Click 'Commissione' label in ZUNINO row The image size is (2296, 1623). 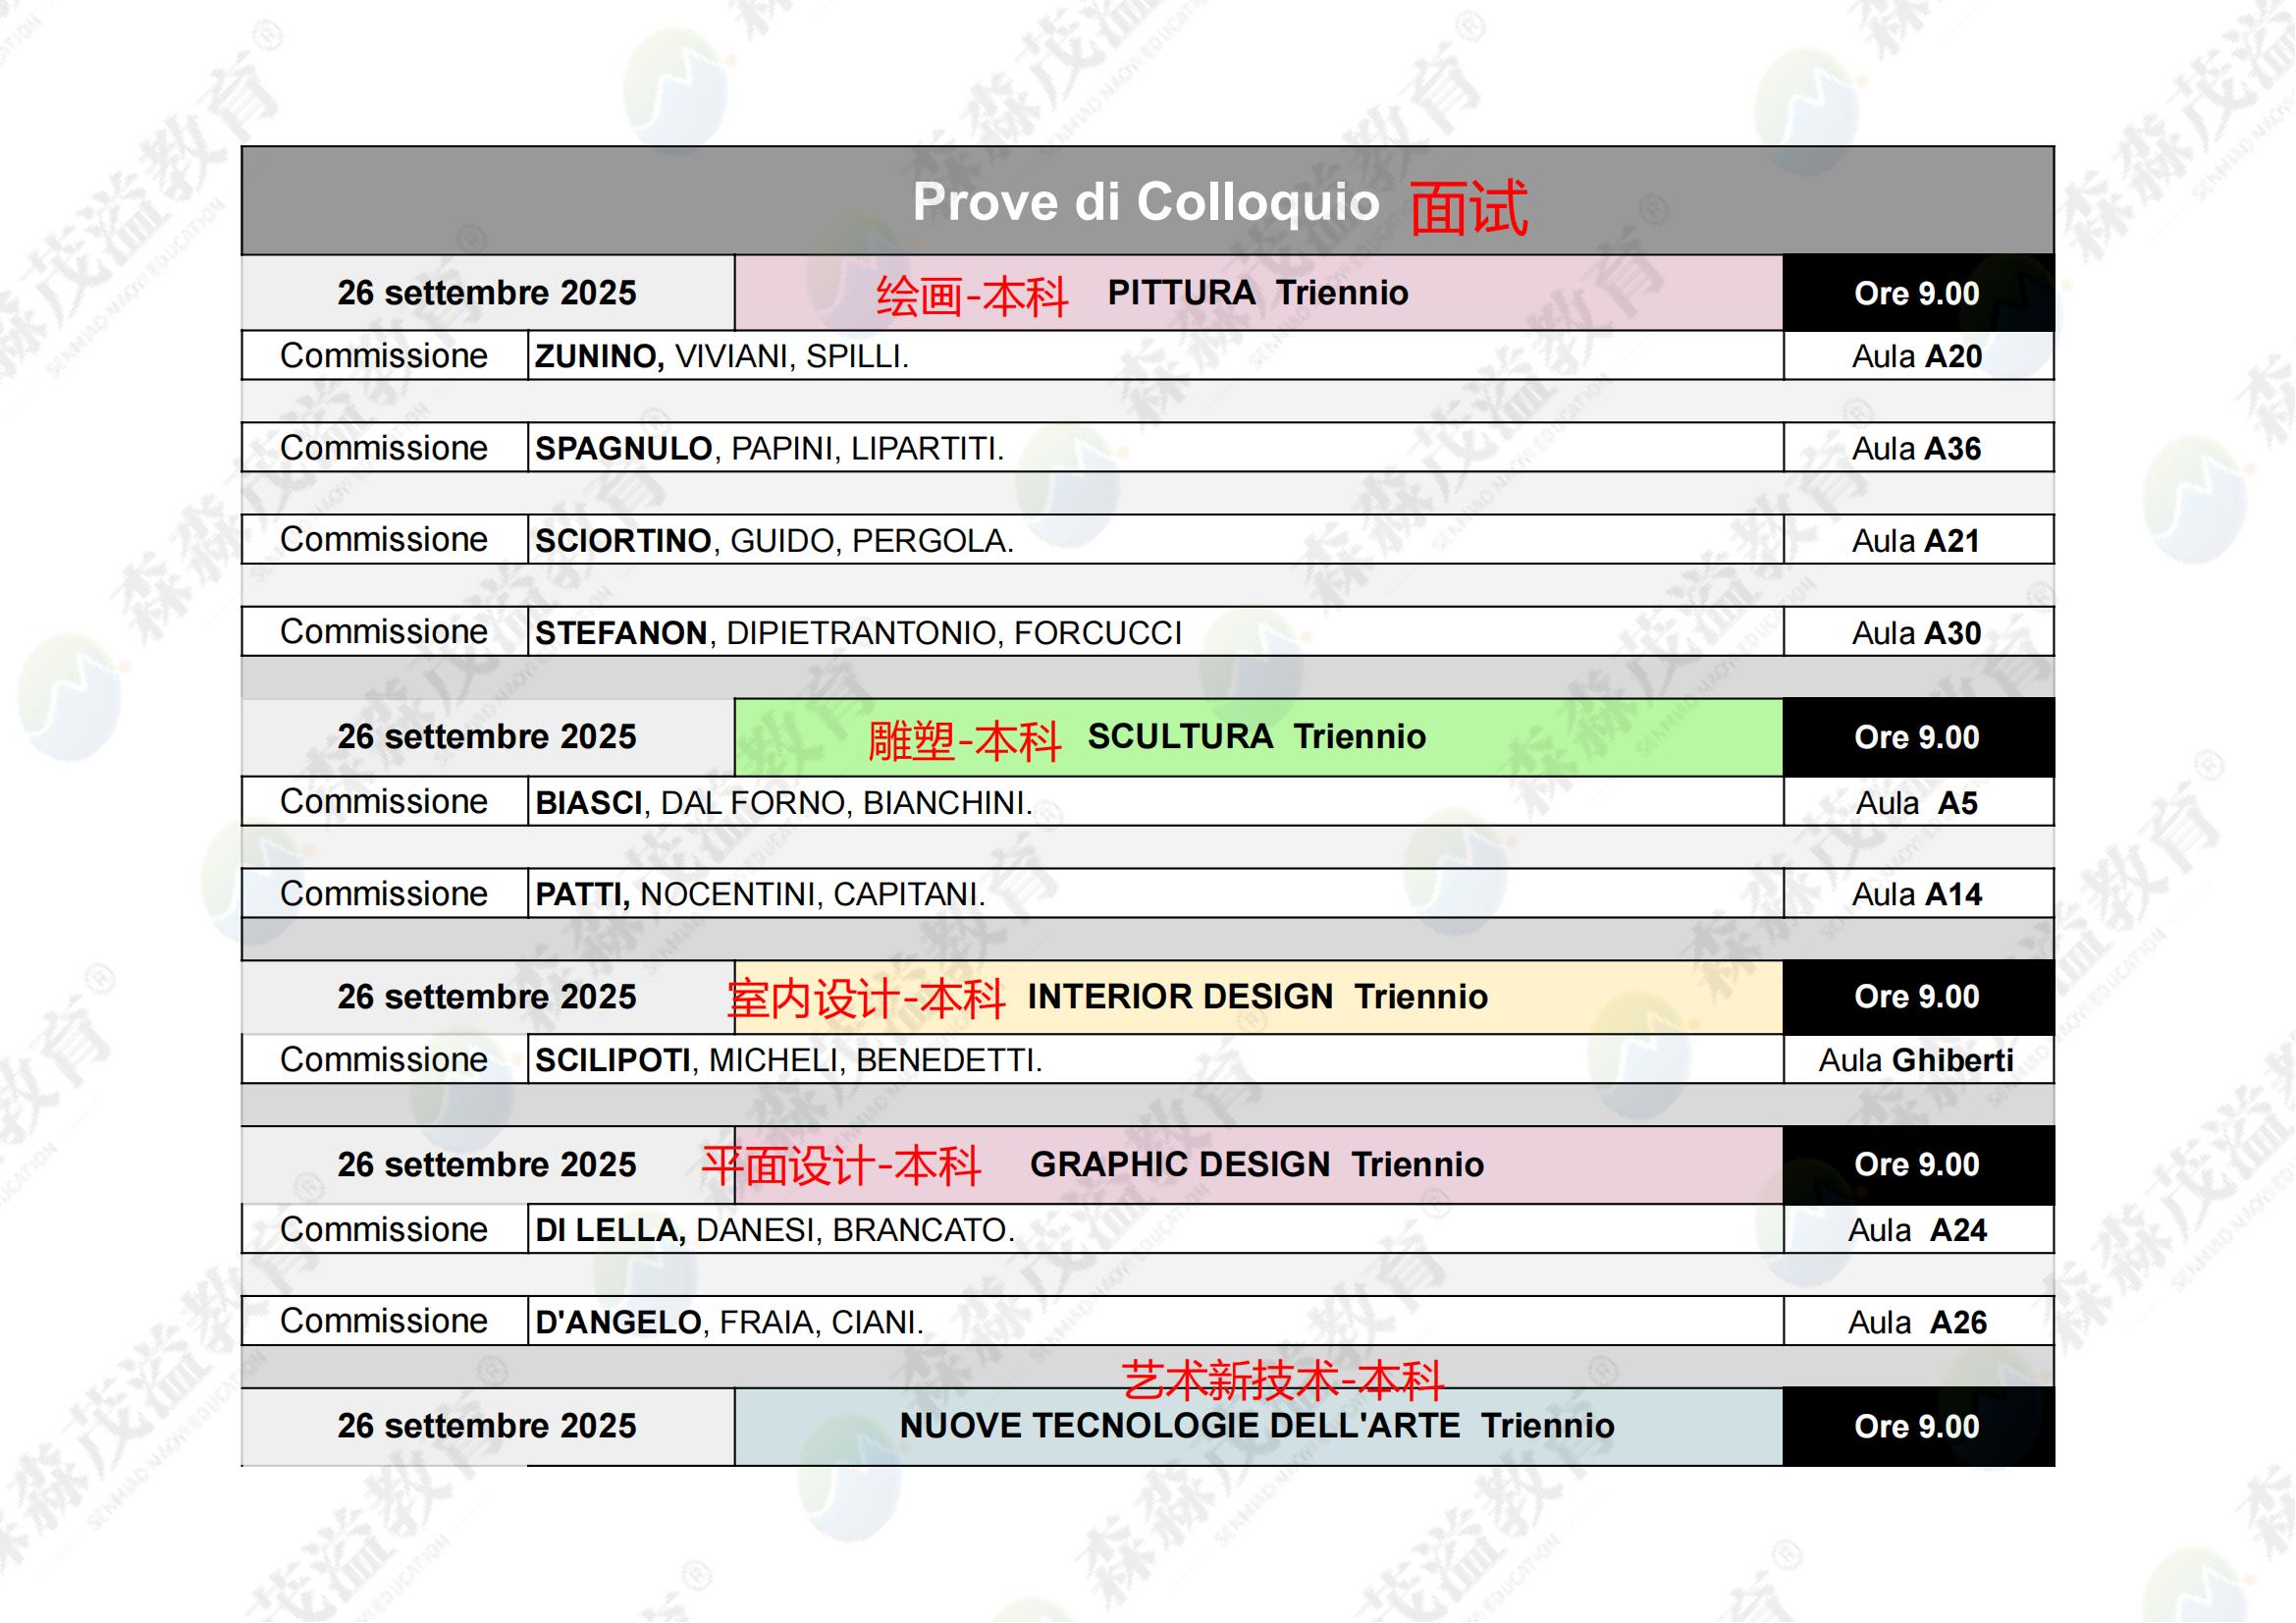click(x=384, y=356)
